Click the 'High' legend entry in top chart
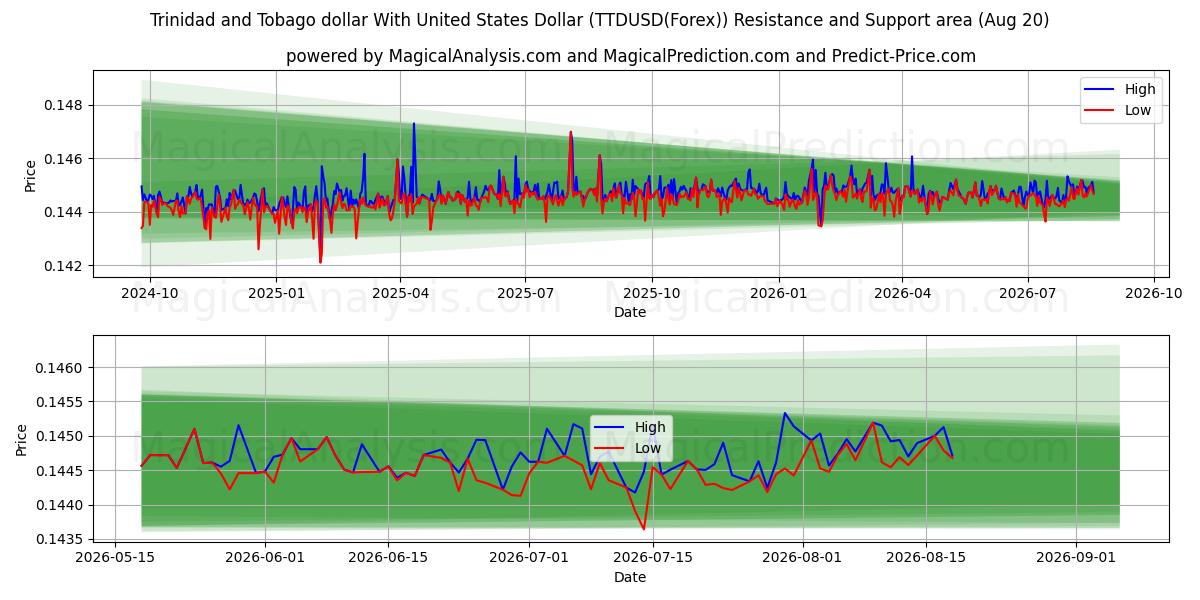 tap(1140, 89)
